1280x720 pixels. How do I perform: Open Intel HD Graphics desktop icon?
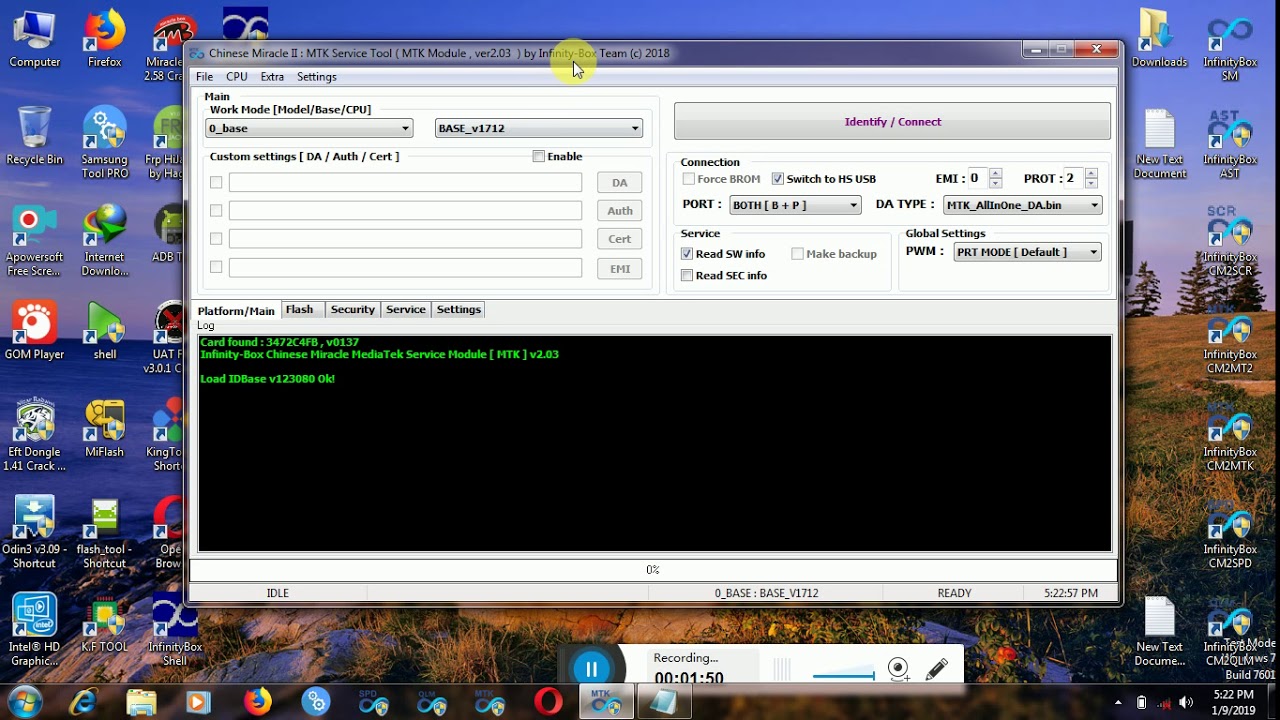click(x=35, y=630)
